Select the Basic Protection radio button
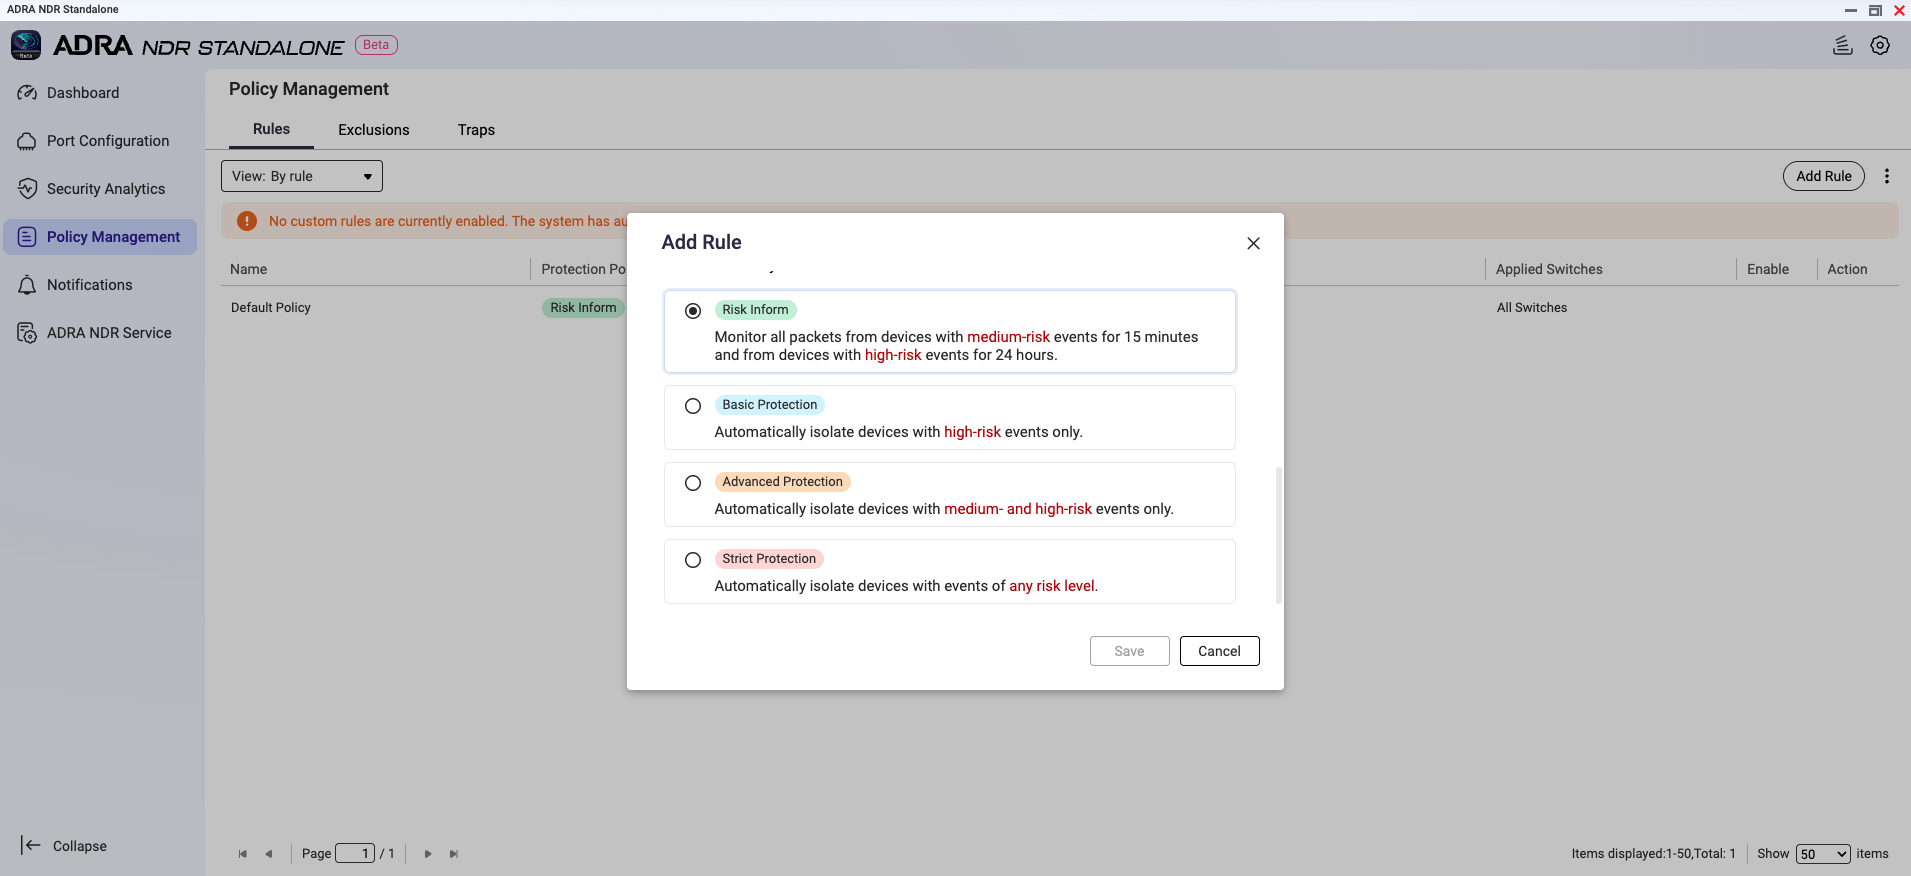 click(693, 406)
